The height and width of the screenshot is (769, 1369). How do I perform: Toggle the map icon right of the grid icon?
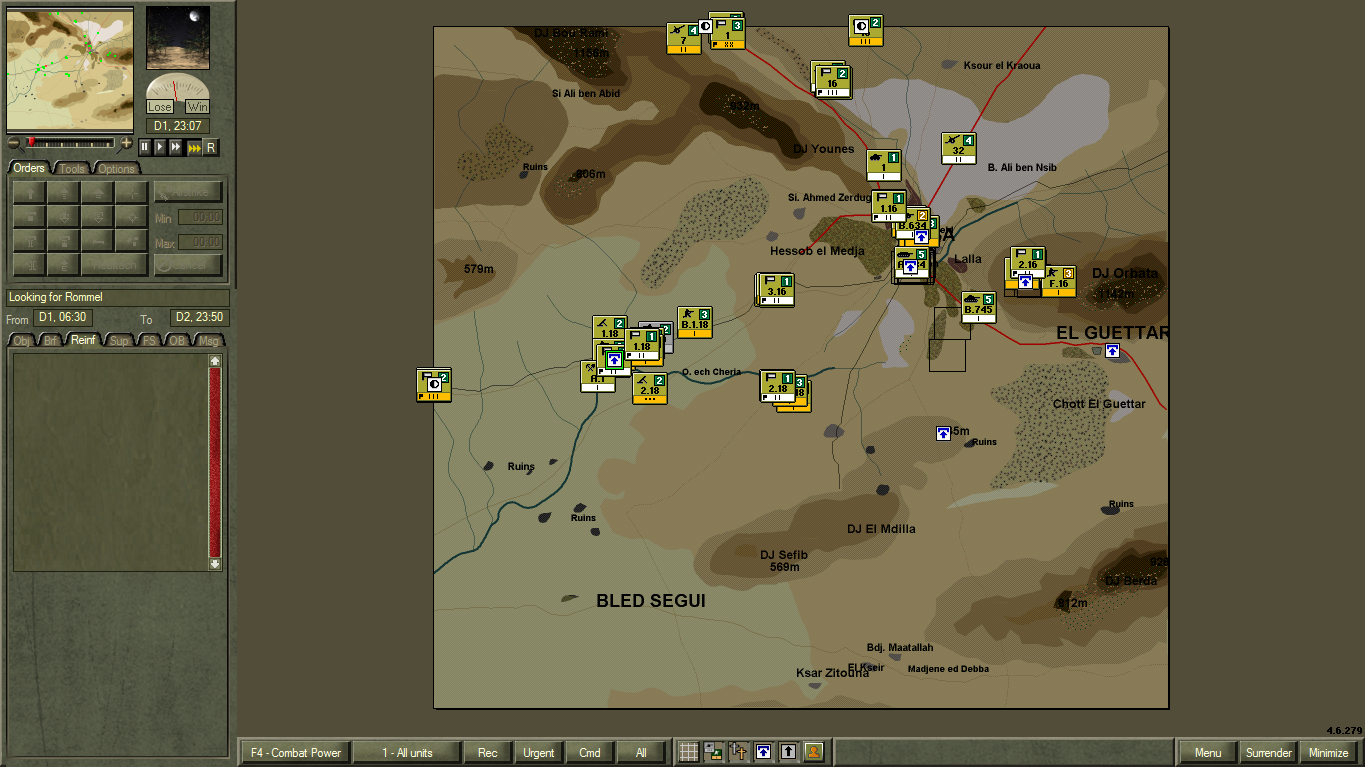pyautogui.click(x=714, y=752)
